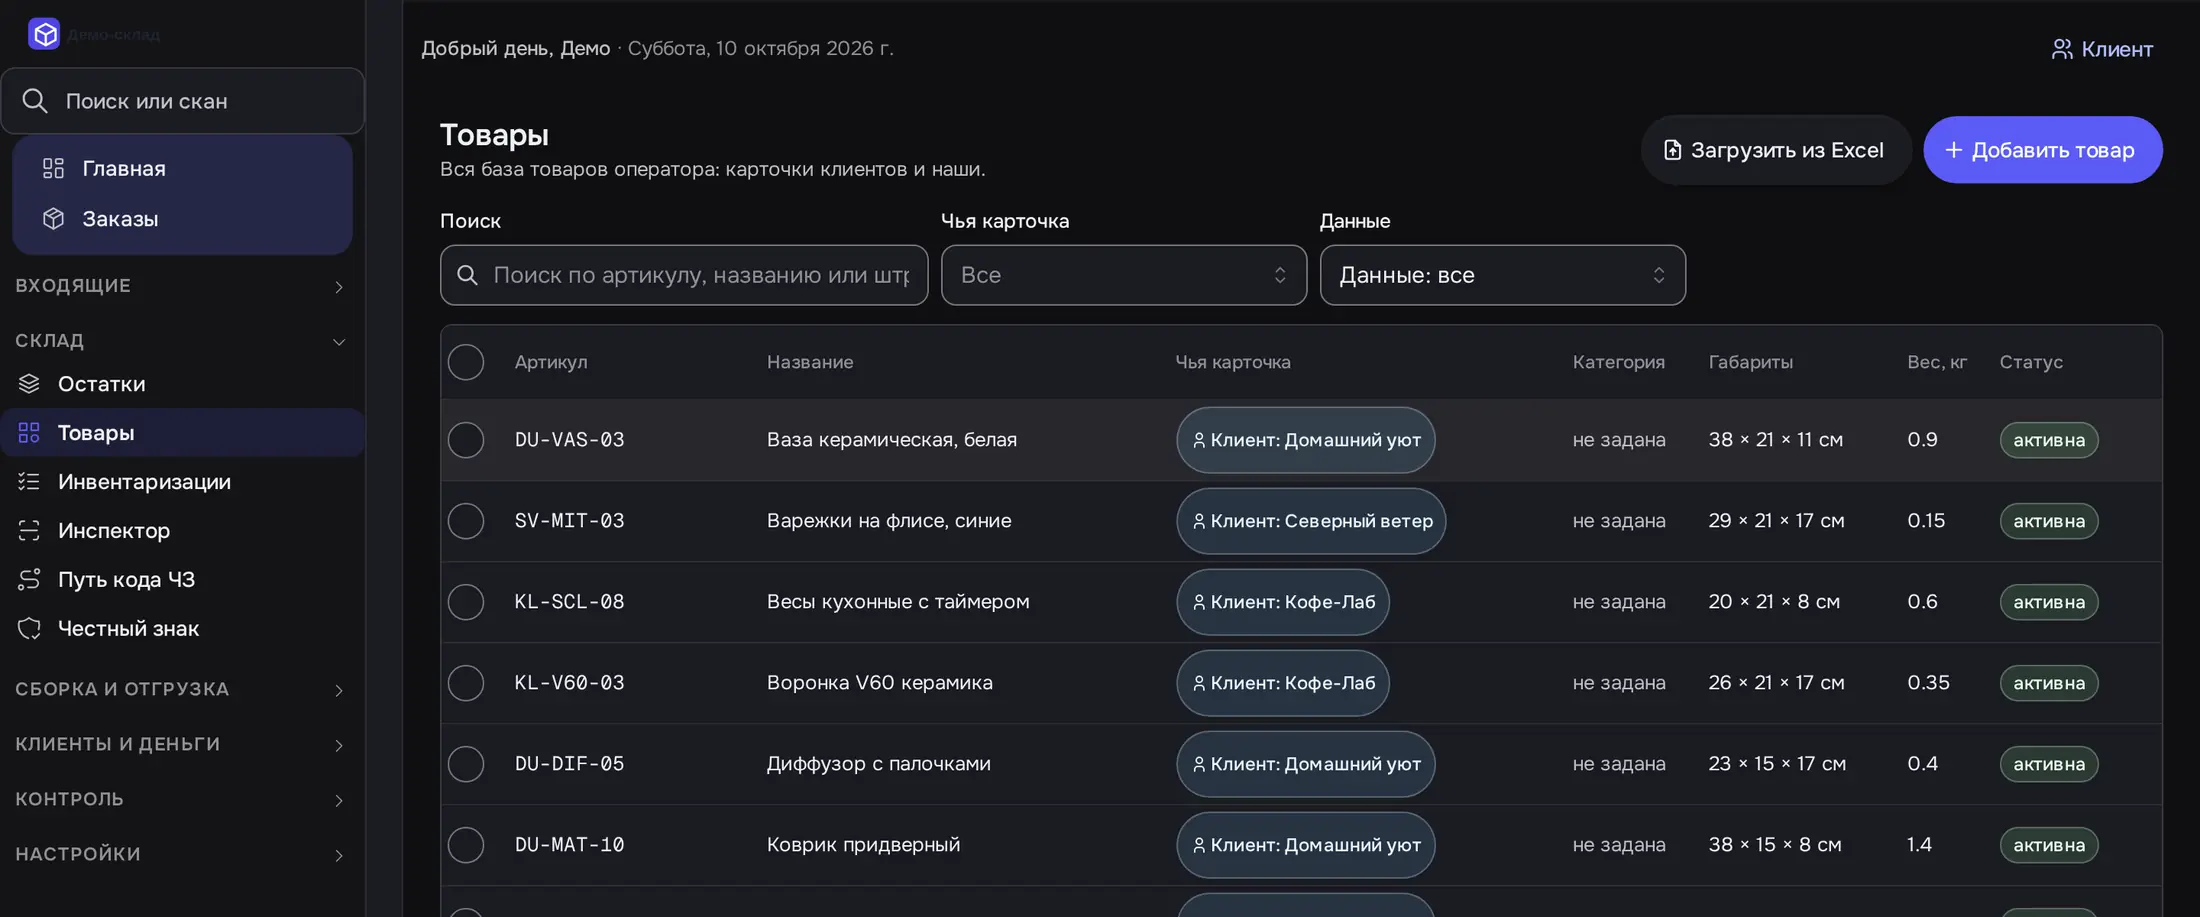2200x917 pixels.
Task: Click the grid icon beside Товары
Action: coord(29,432)
